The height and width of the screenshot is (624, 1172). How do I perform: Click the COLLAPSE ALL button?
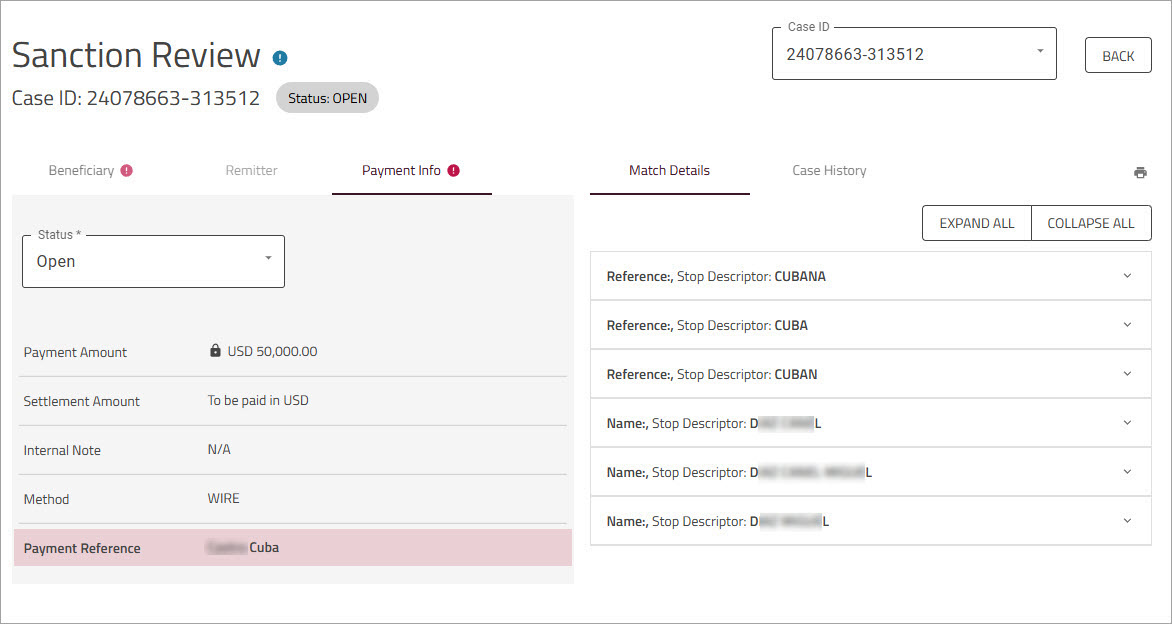coord(1091,223)
